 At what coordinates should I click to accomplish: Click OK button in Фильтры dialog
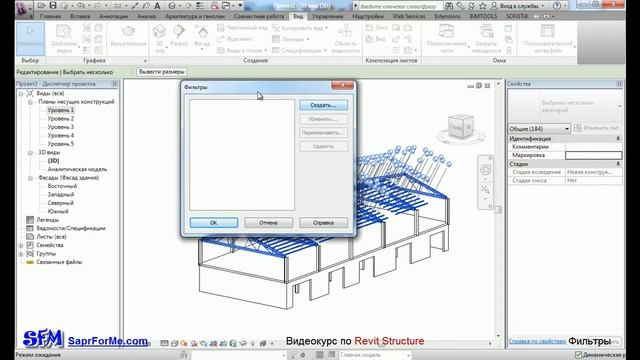point(214,223)
